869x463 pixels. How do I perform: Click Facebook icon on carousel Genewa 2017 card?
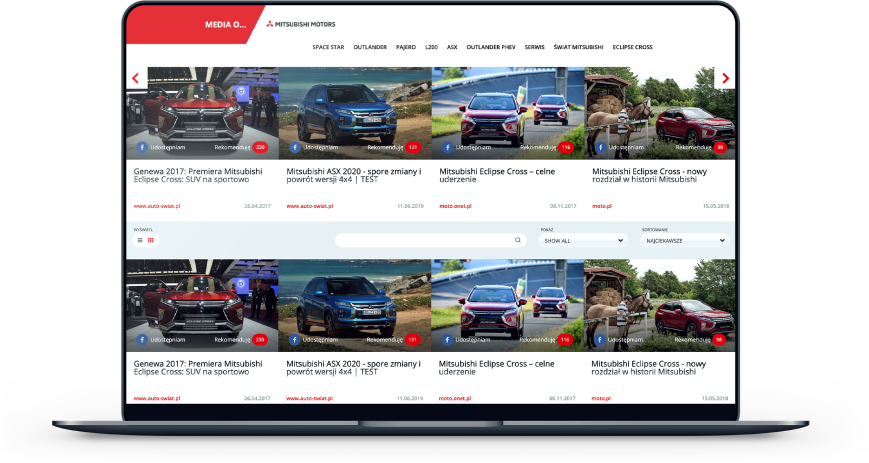[142, 147]
